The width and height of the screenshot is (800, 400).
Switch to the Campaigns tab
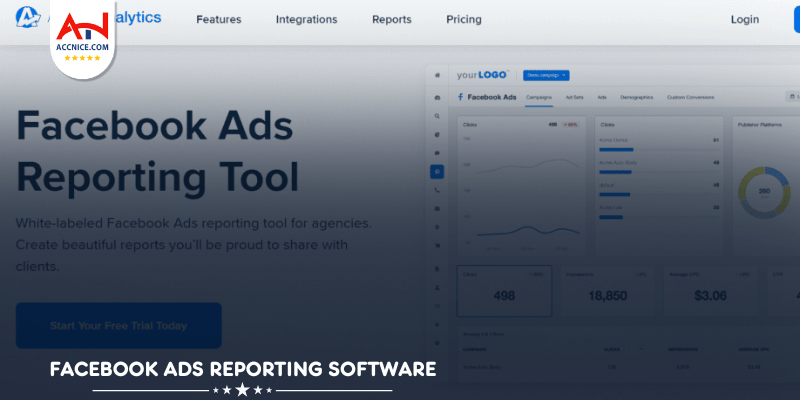pos(539,97)
